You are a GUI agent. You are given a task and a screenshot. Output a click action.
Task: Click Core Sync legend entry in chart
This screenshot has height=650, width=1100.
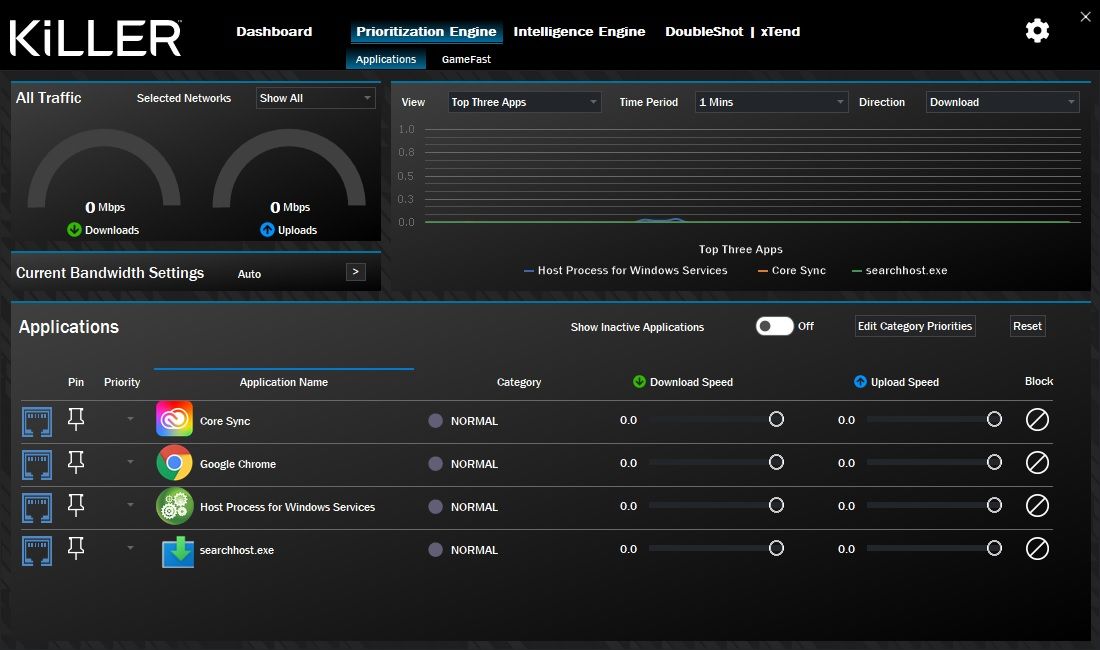coord(791,271)
